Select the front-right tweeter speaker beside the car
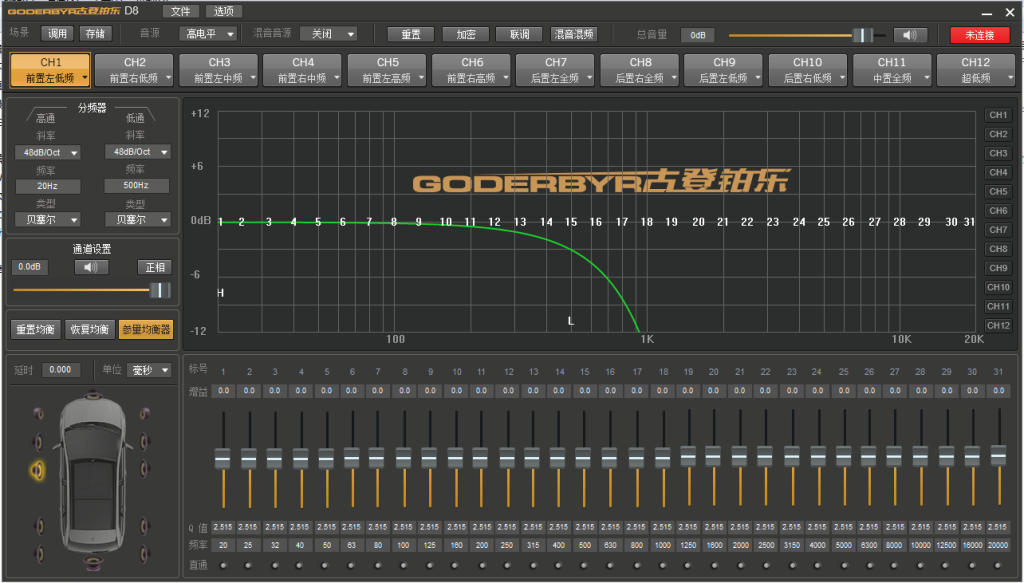The height and width of the screenshot is (583, 1024). (x=144, y=413)
